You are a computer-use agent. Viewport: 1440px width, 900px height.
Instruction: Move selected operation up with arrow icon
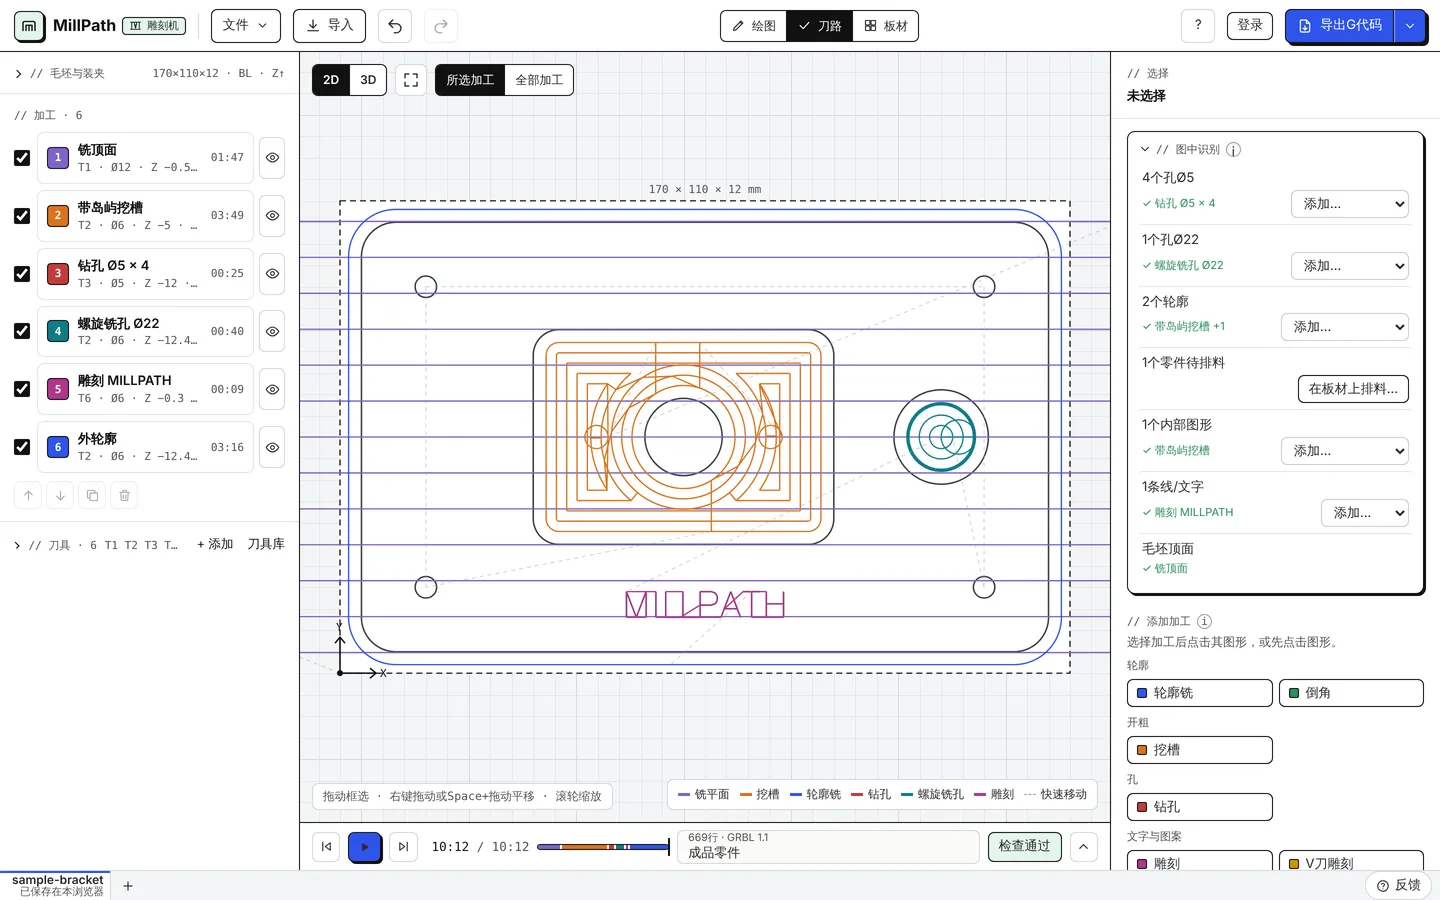click(28, 495)
